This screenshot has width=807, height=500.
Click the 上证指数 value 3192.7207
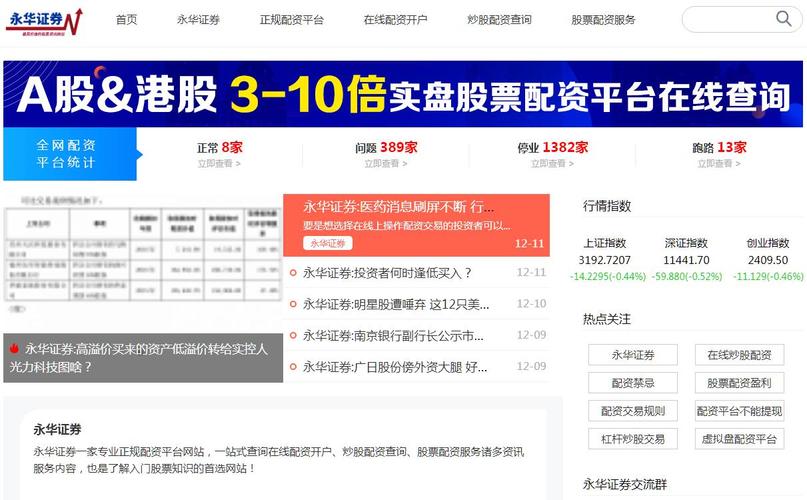[604, 260]
